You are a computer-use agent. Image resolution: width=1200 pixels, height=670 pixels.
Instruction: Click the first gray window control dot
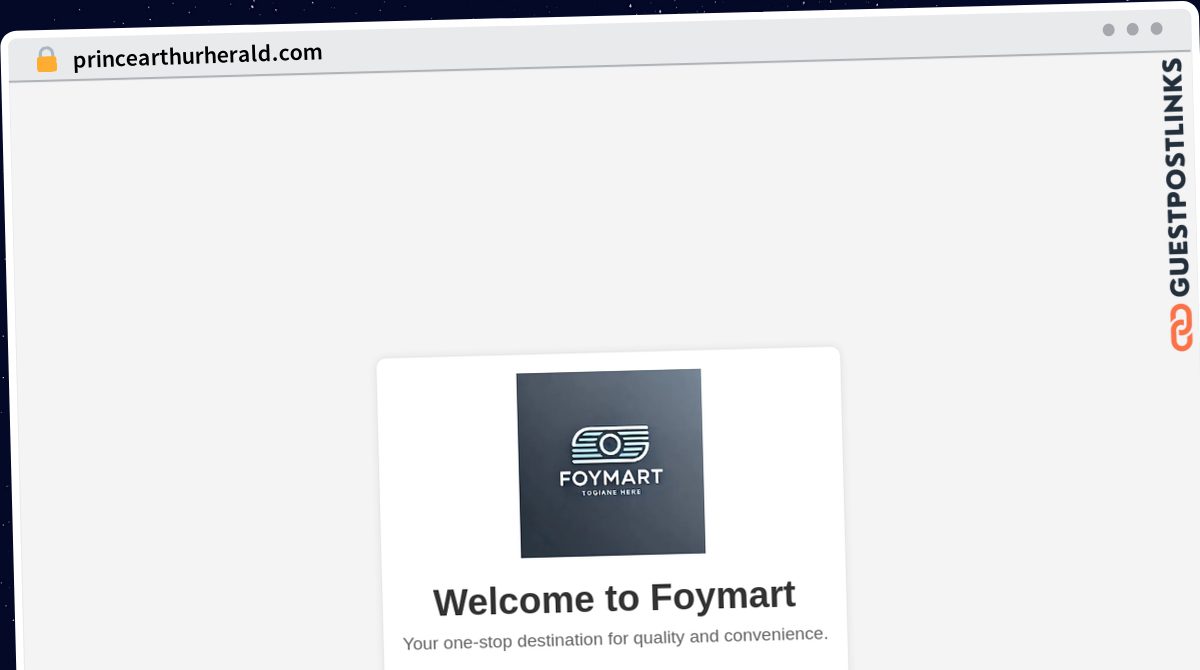coord(1109,30)
